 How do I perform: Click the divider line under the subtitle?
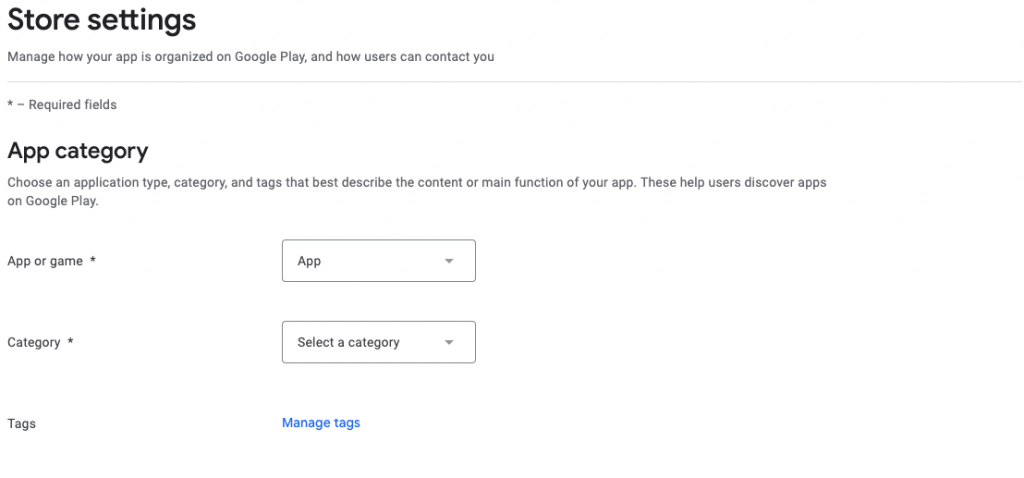tap(512, 81)
